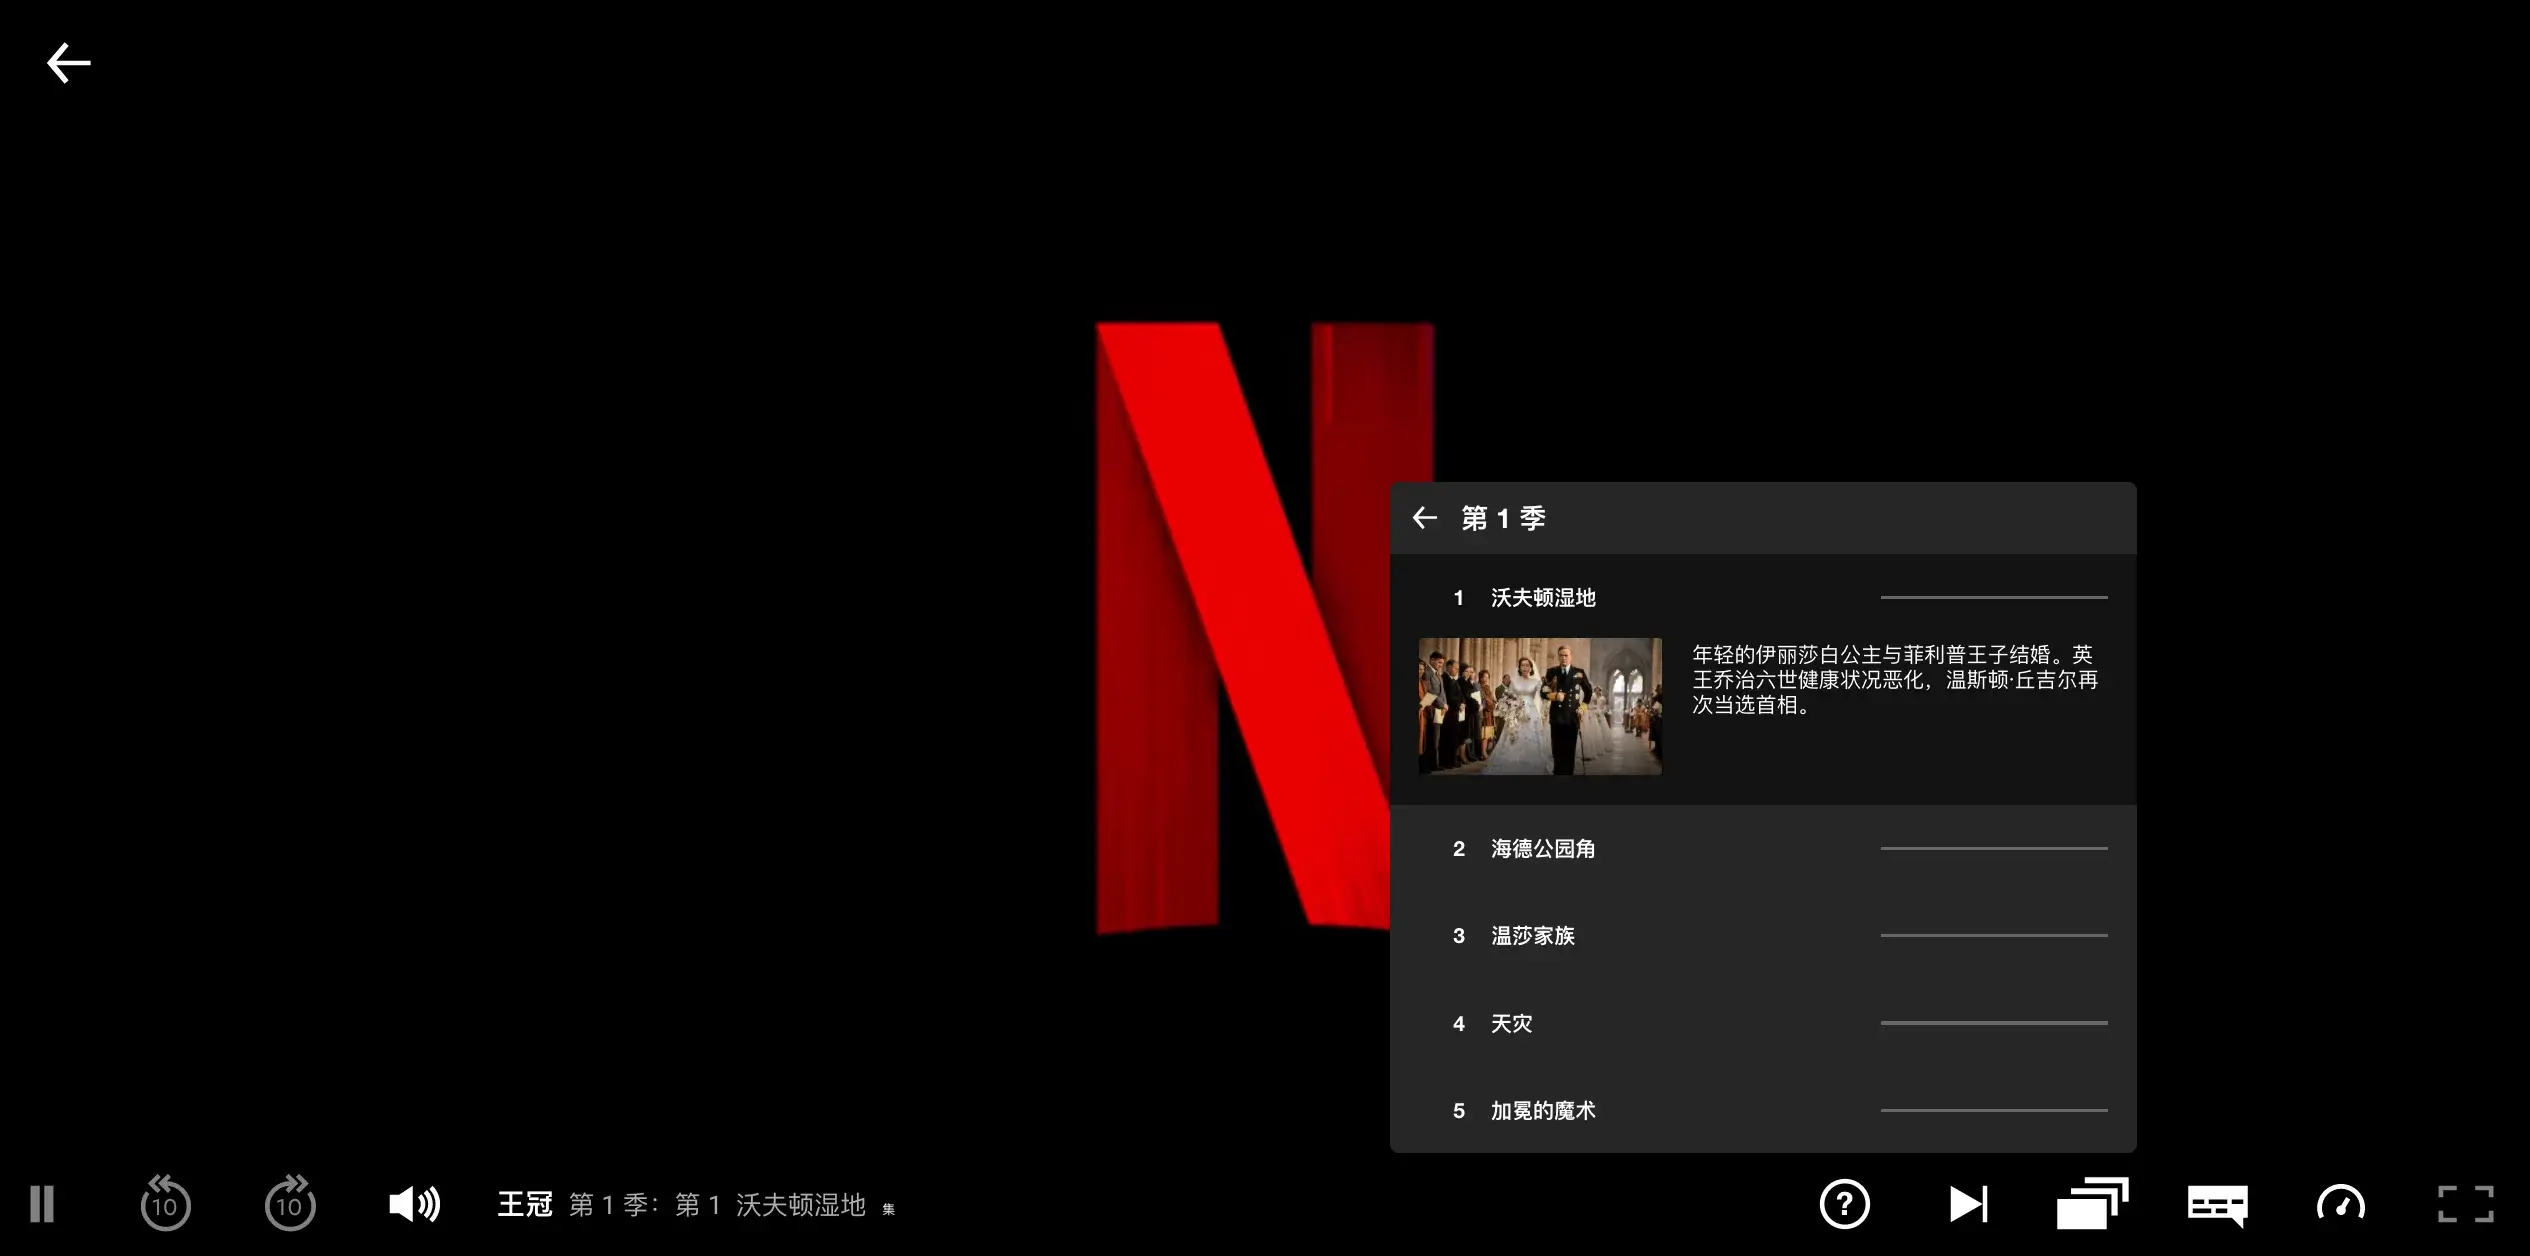The height and width of the screenshot is (1256, 2530).
Task: Mute the volume speaker icon
Action: [x=414, y=1204]
